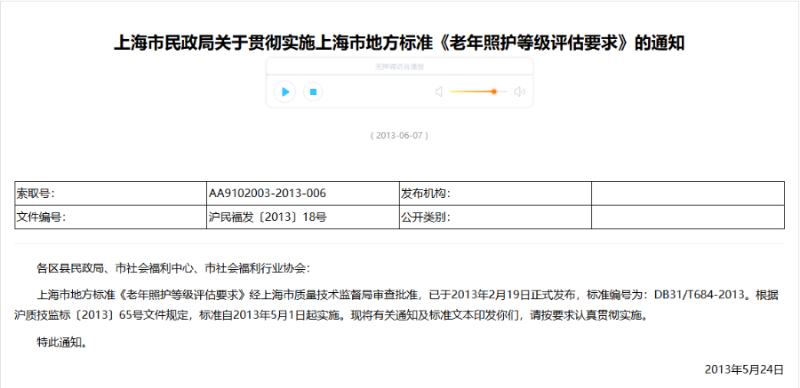Click the low-volume speaker icon
The image size is (800, 388).
point(438,92)
